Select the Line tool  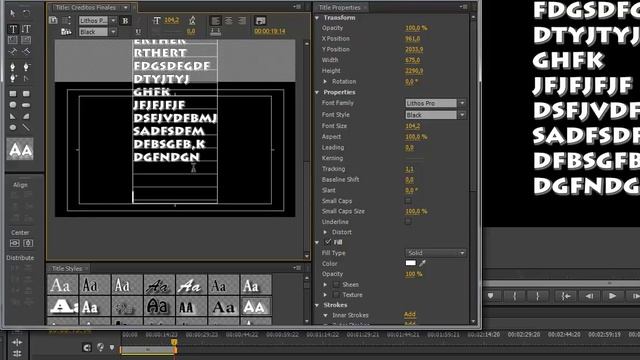(26, 128)
